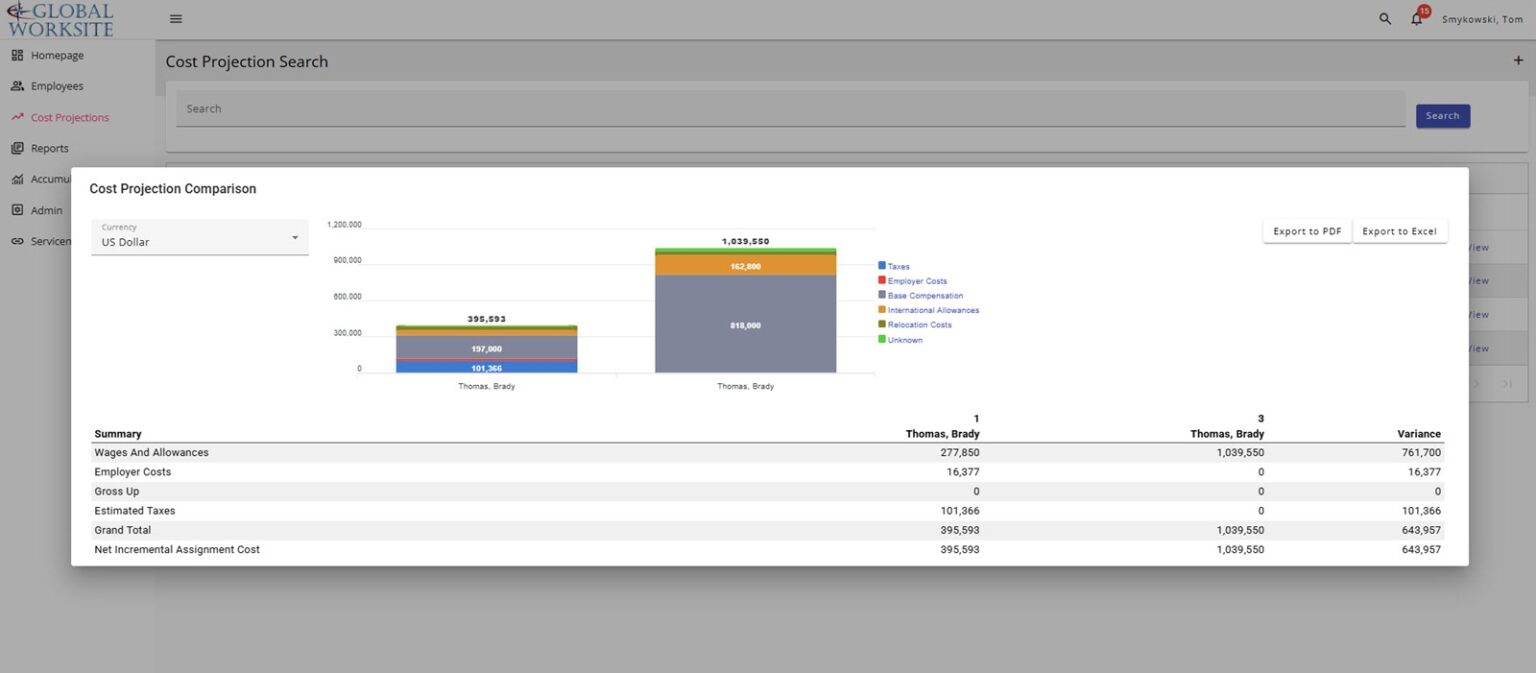Click the Variance column header
1536x673 pixels.
(x=1419, y=434)
